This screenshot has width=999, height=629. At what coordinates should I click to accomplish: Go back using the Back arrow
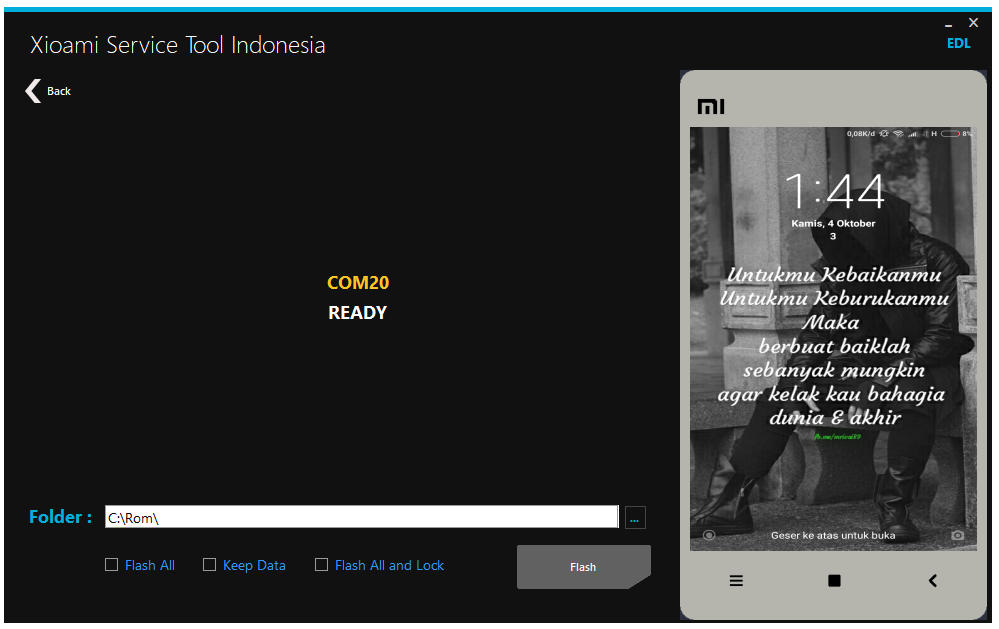click(48, 91)
